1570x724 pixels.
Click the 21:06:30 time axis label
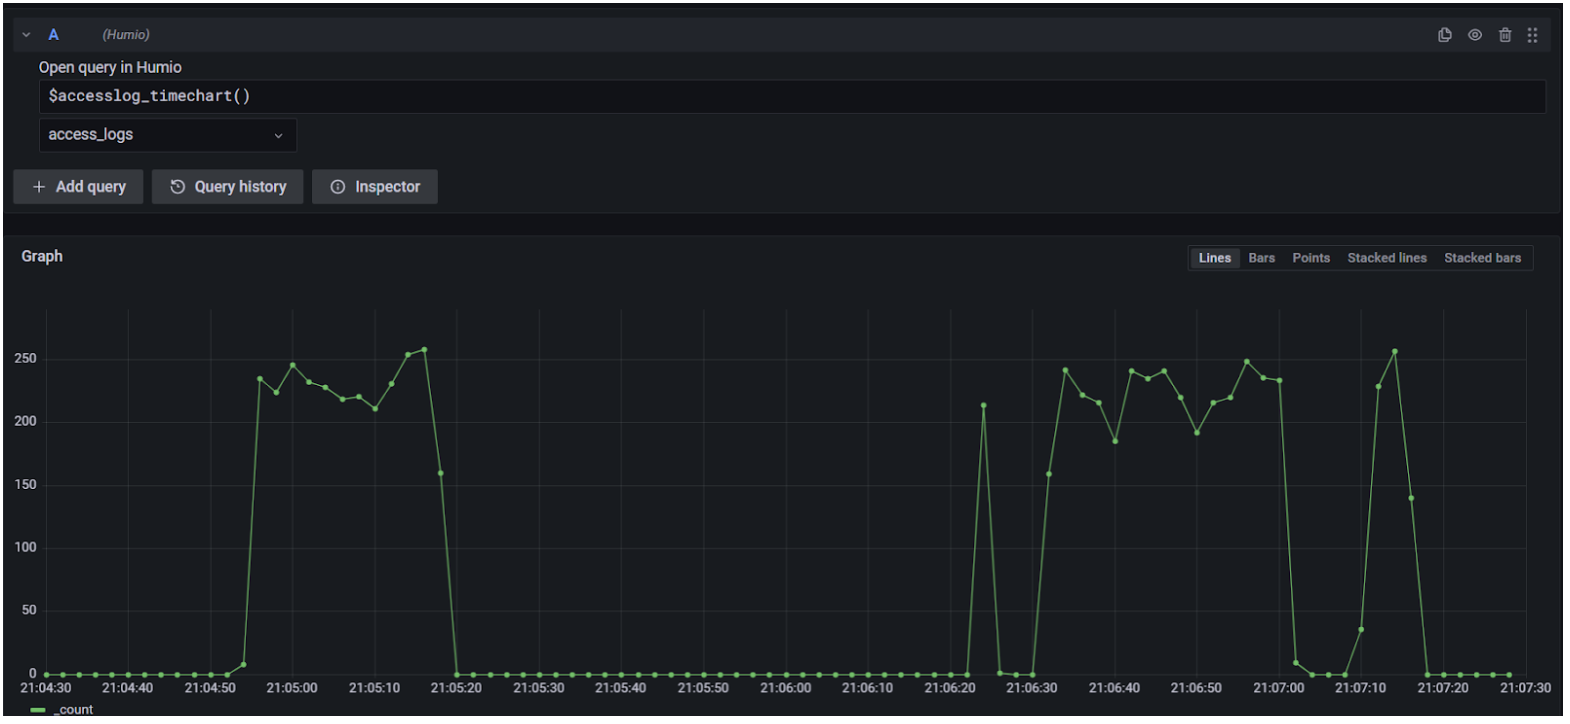tap(1031, 688)
